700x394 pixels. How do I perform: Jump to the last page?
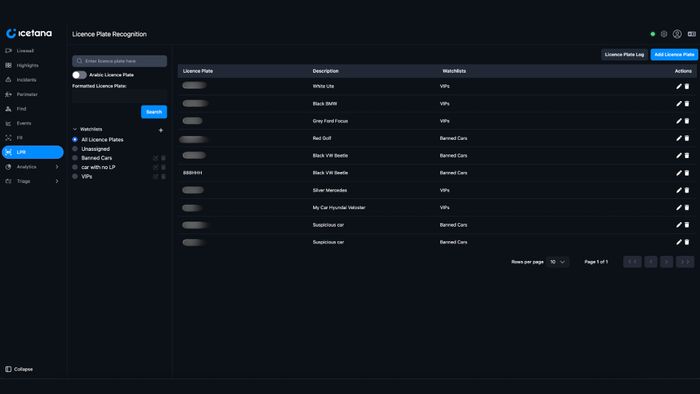tap(685, 262)
